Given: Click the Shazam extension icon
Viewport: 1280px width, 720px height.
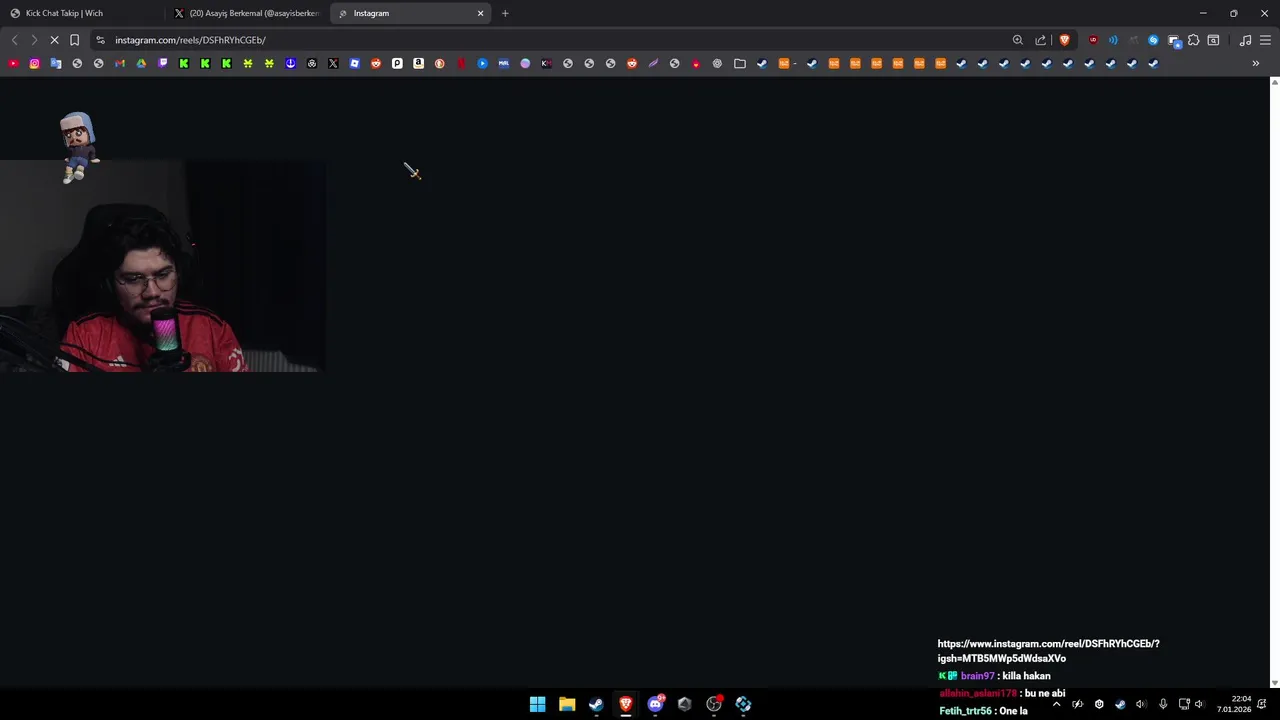Looking at the screenshot, I should [x=1153, y=40].
